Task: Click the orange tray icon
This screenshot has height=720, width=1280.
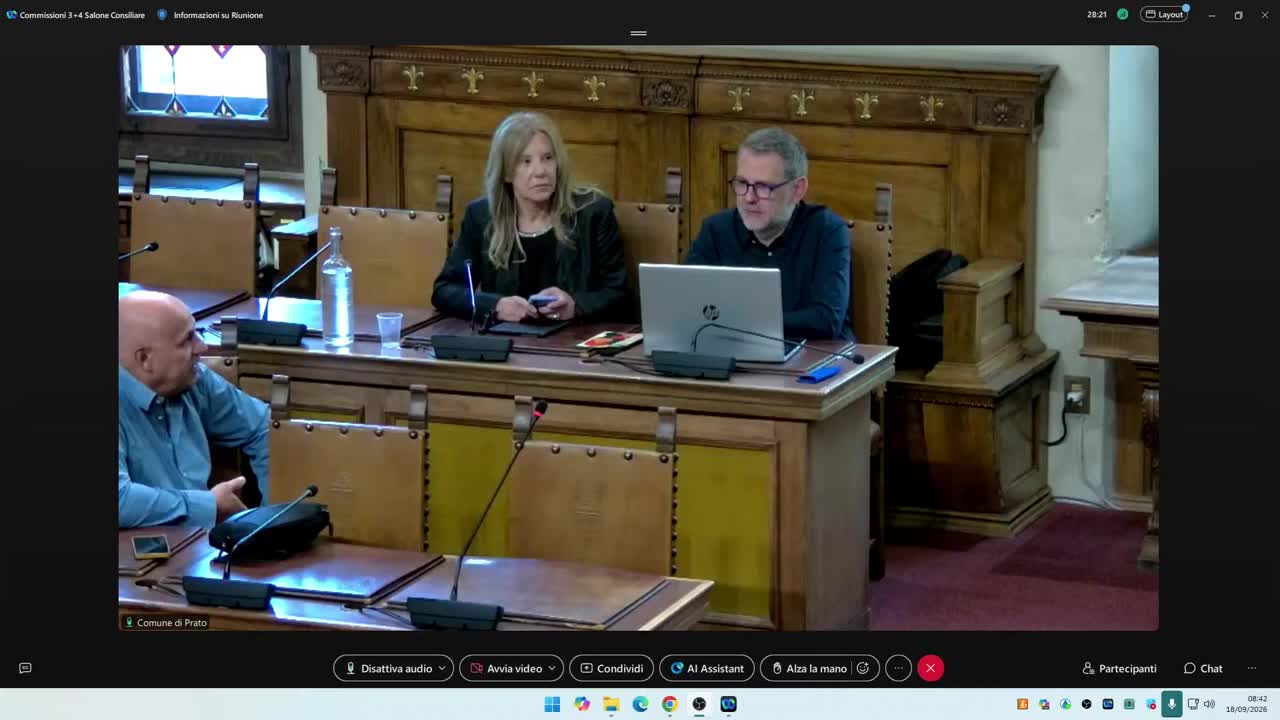Action: (x=1023, y=704)
